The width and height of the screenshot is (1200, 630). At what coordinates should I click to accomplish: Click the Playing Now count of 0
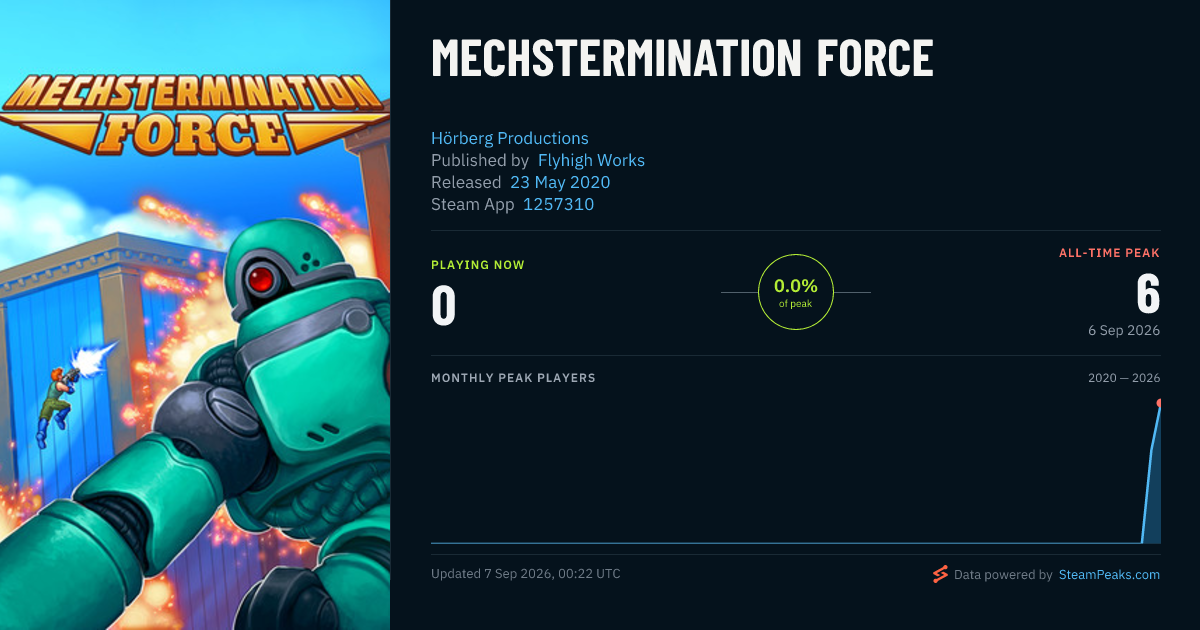click(x=444, y=306)
